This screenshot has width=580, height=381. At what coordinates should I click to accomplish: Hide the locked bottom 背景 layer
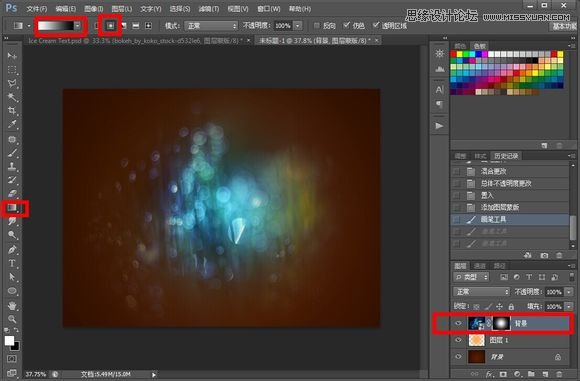click(458, 357)
